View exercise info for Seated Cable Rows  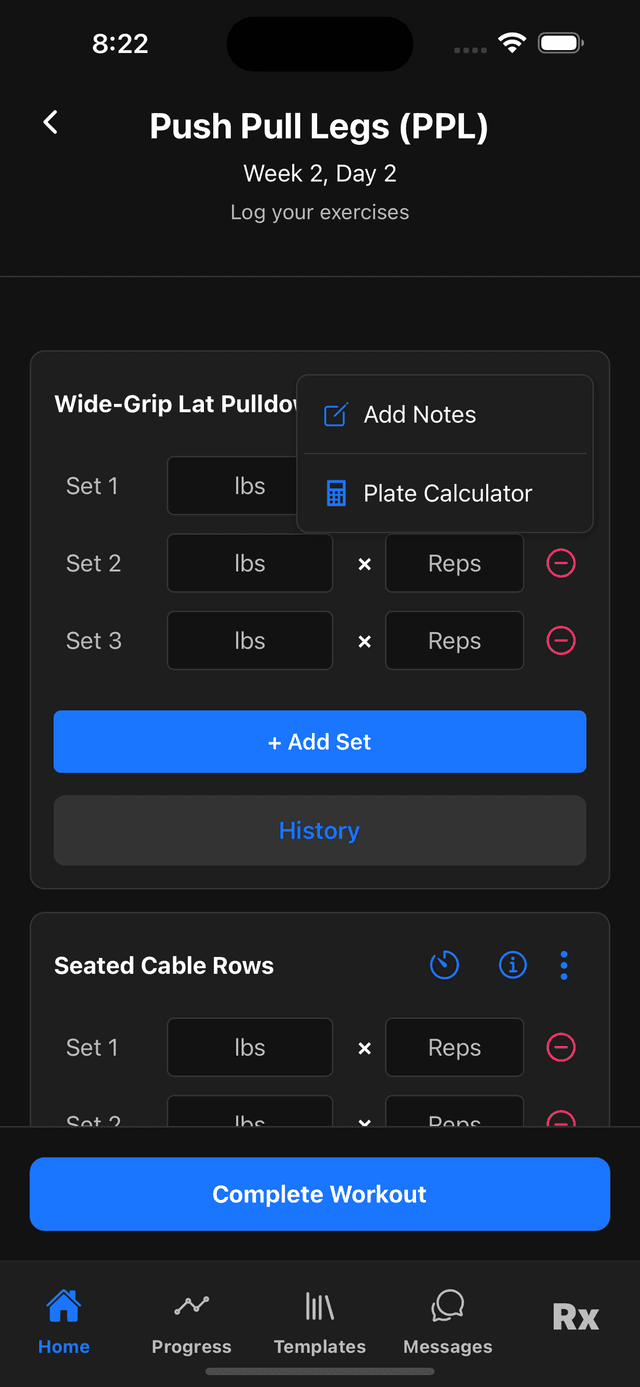(512, 965)
